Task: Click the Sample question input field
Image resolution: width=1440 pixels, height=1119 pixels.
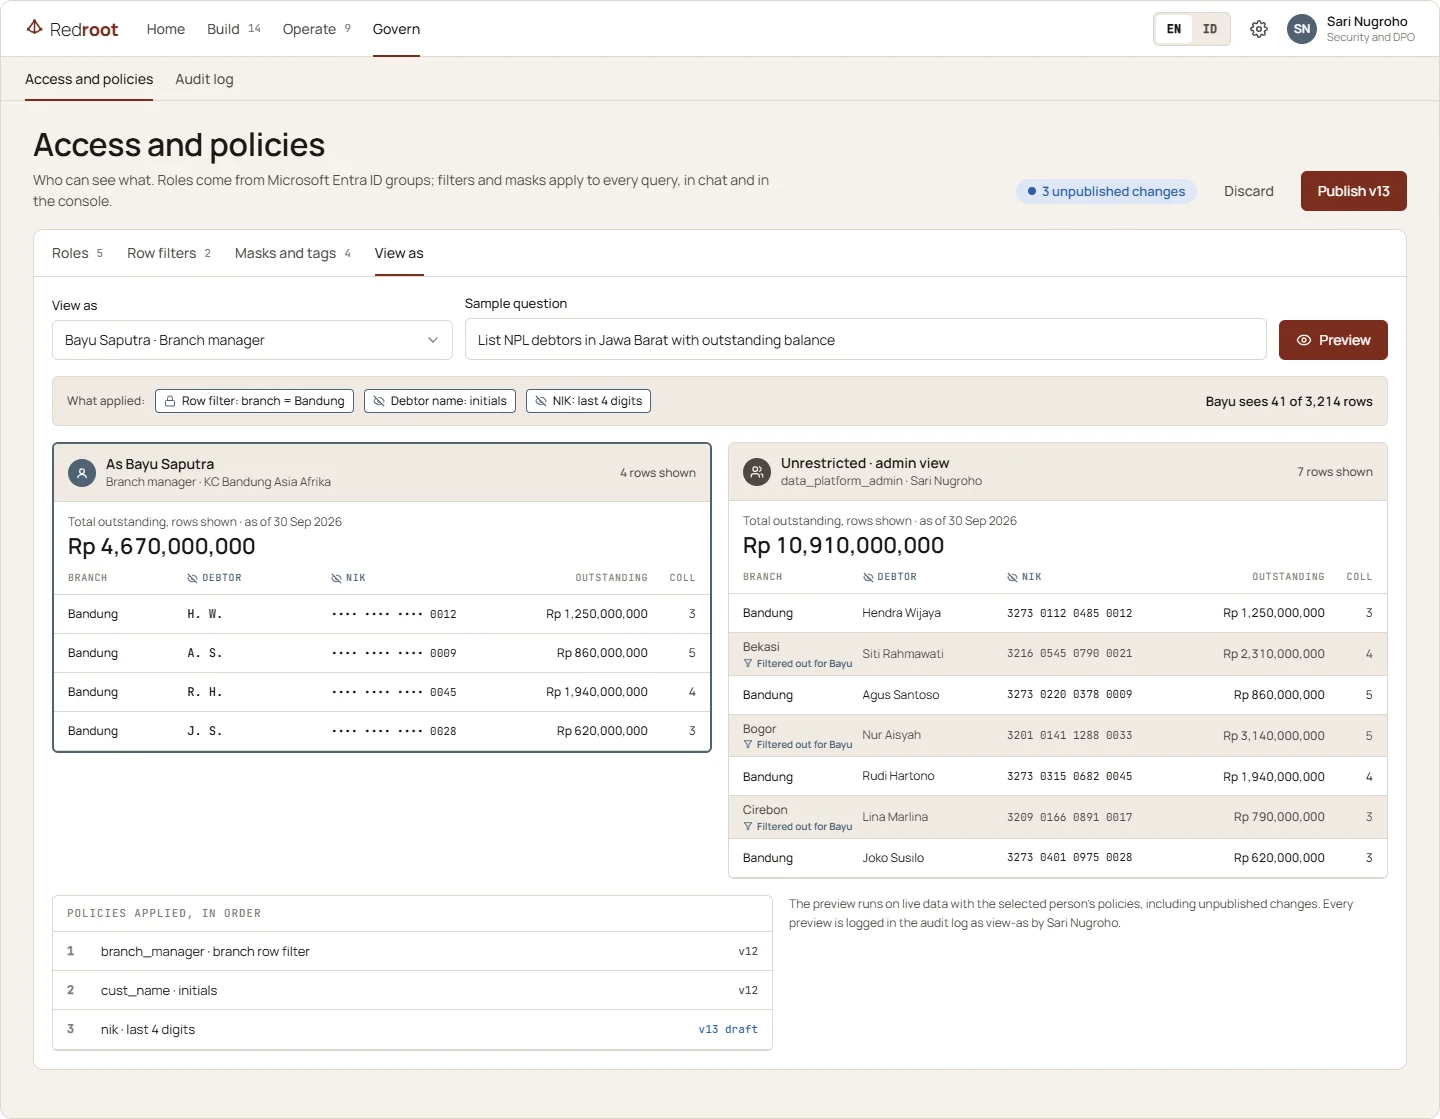Action: [x=865, y=340]
